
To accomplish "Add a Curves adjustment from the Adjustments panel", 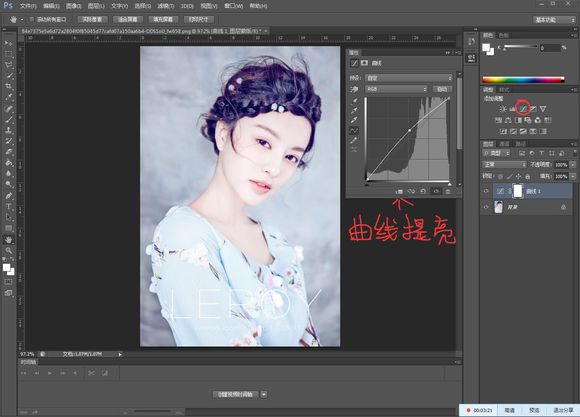I will [x=523, y=108].
